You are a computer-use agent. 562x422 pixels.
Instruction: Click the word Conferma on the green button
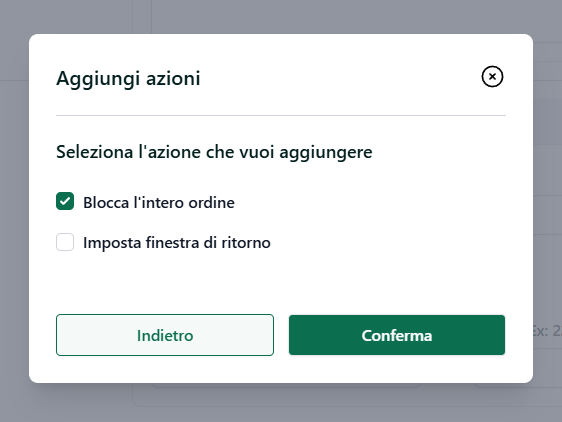[x=397, y=336]
